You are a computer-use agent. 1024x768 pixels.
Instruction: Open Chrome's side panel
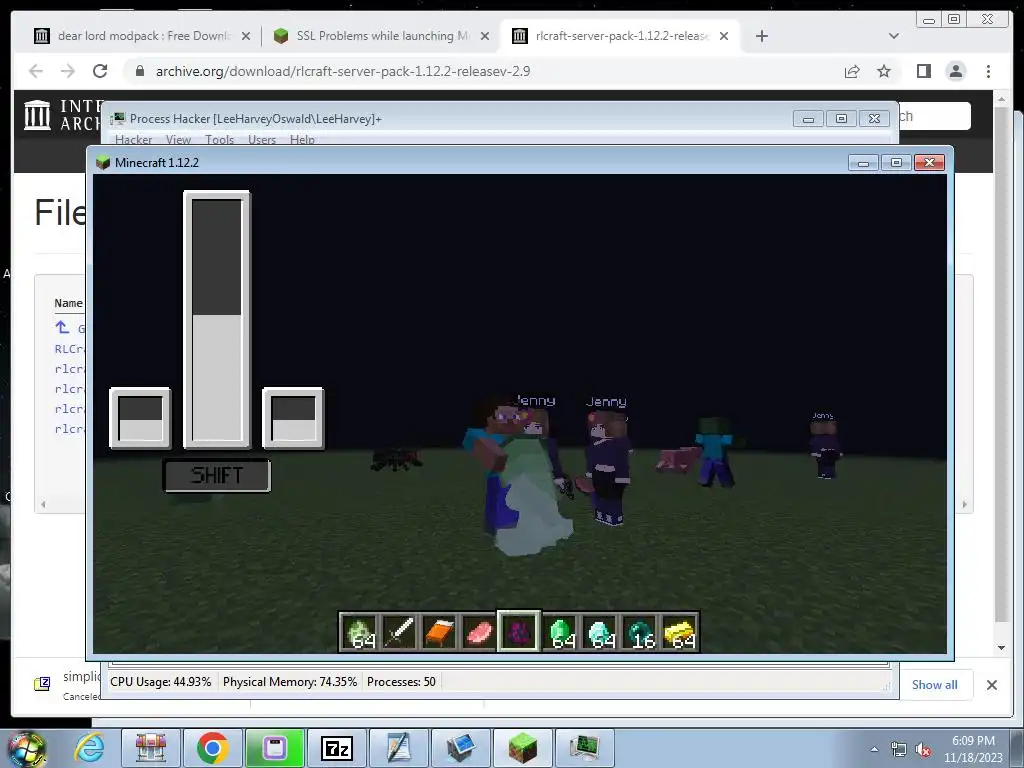923,71
